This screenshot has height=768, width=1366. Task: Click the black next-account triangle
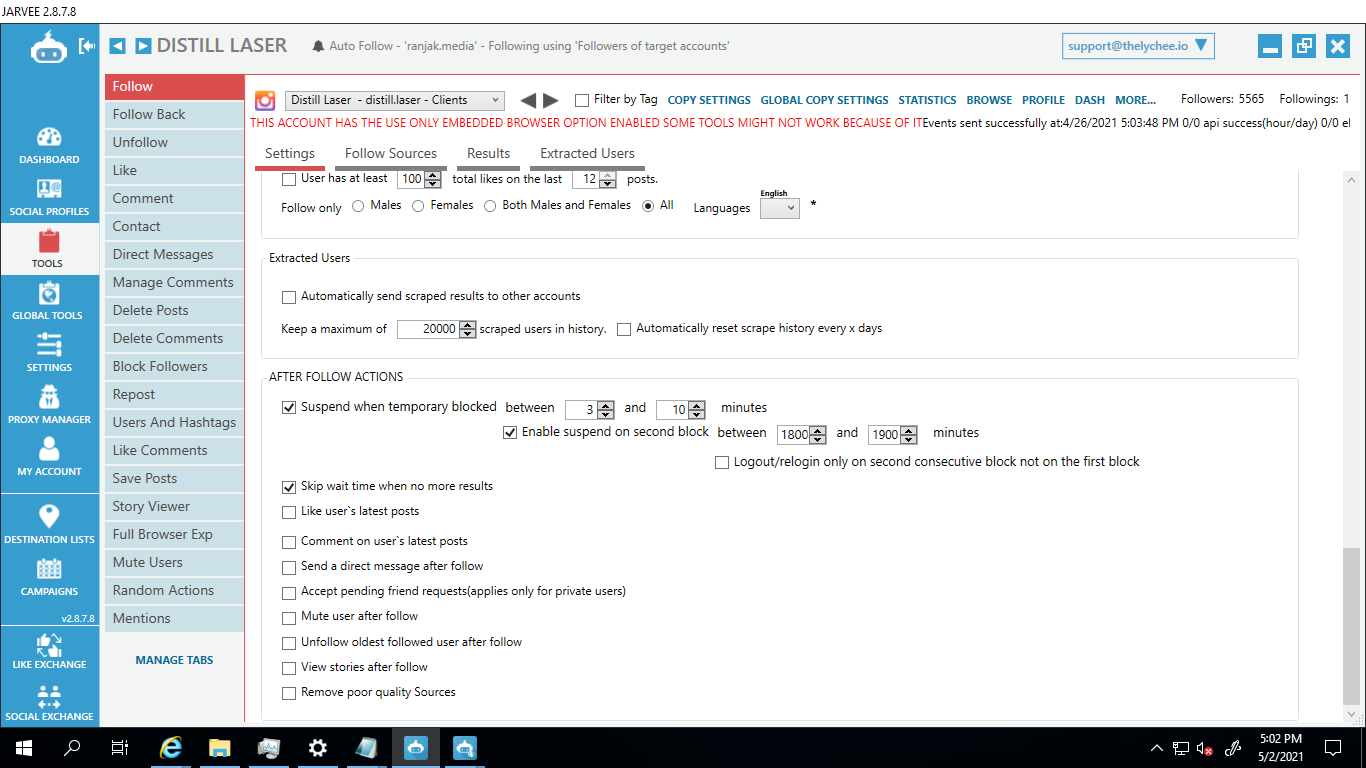click(551, 100)
